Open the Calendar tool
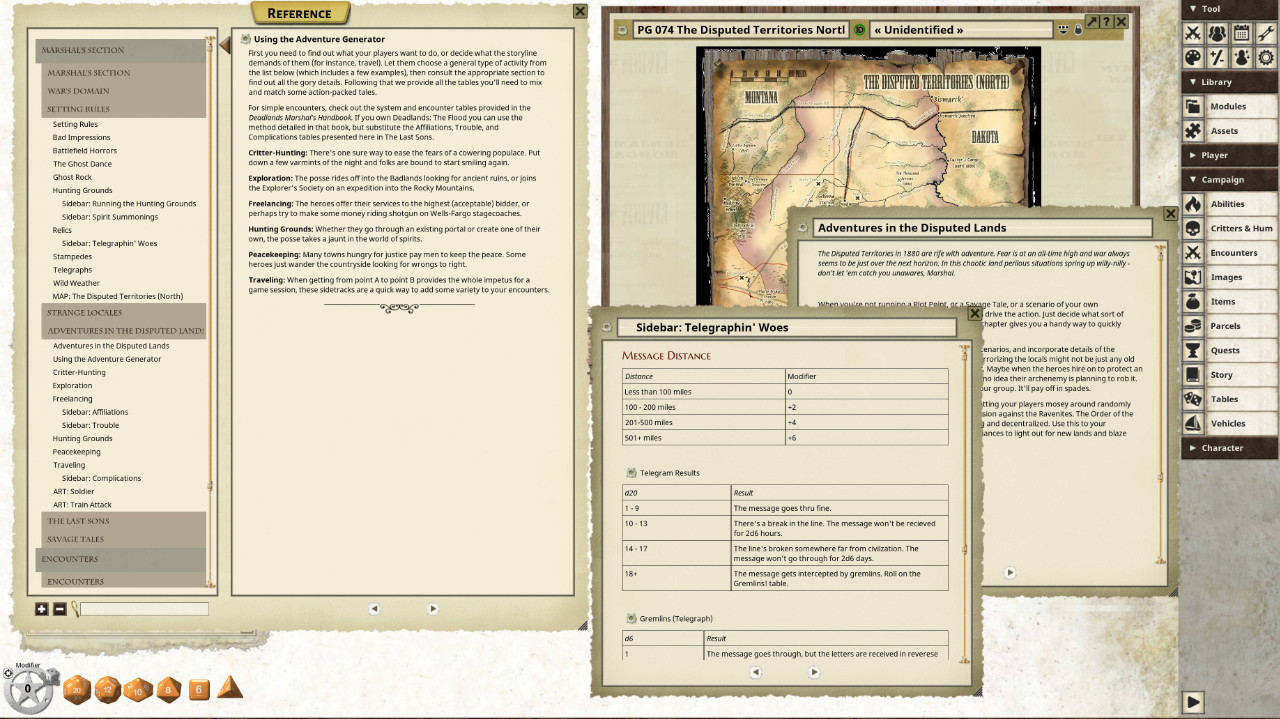 pyautogui.click(x=1243, y=32)
